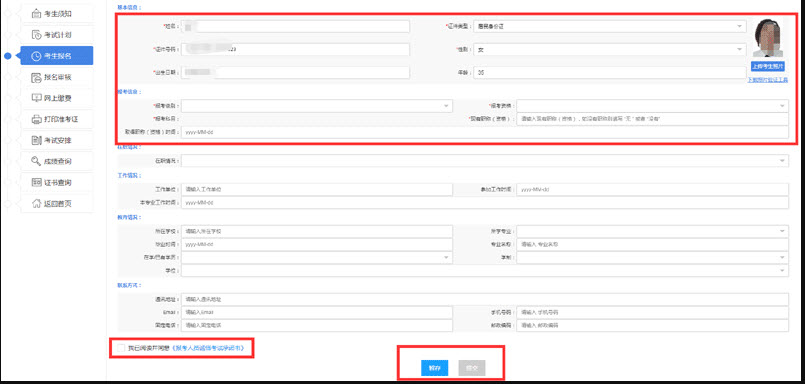Expand the 学制 dropdown
This screenshot has width=805, height=384.
coord(652,257)
